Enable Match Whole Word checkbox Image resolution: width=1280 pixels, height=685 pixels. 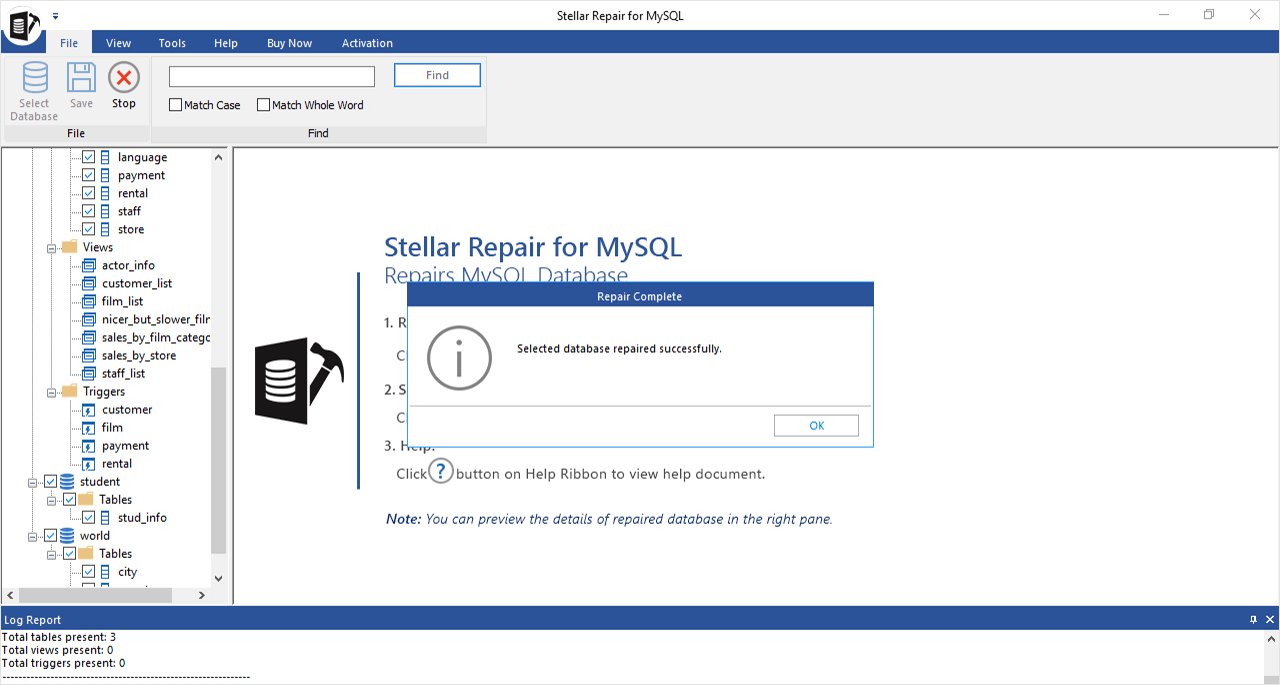pyautogui.click(x=264, y=105)
